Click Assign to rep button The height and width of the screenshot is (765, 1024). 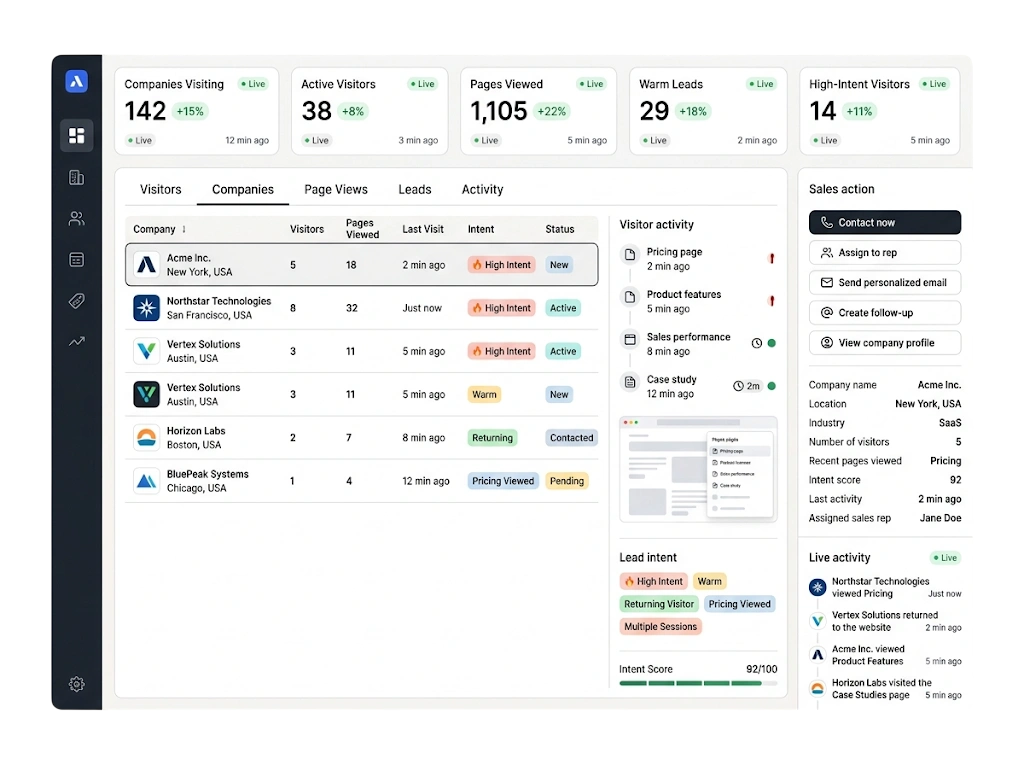click(884, 252)
